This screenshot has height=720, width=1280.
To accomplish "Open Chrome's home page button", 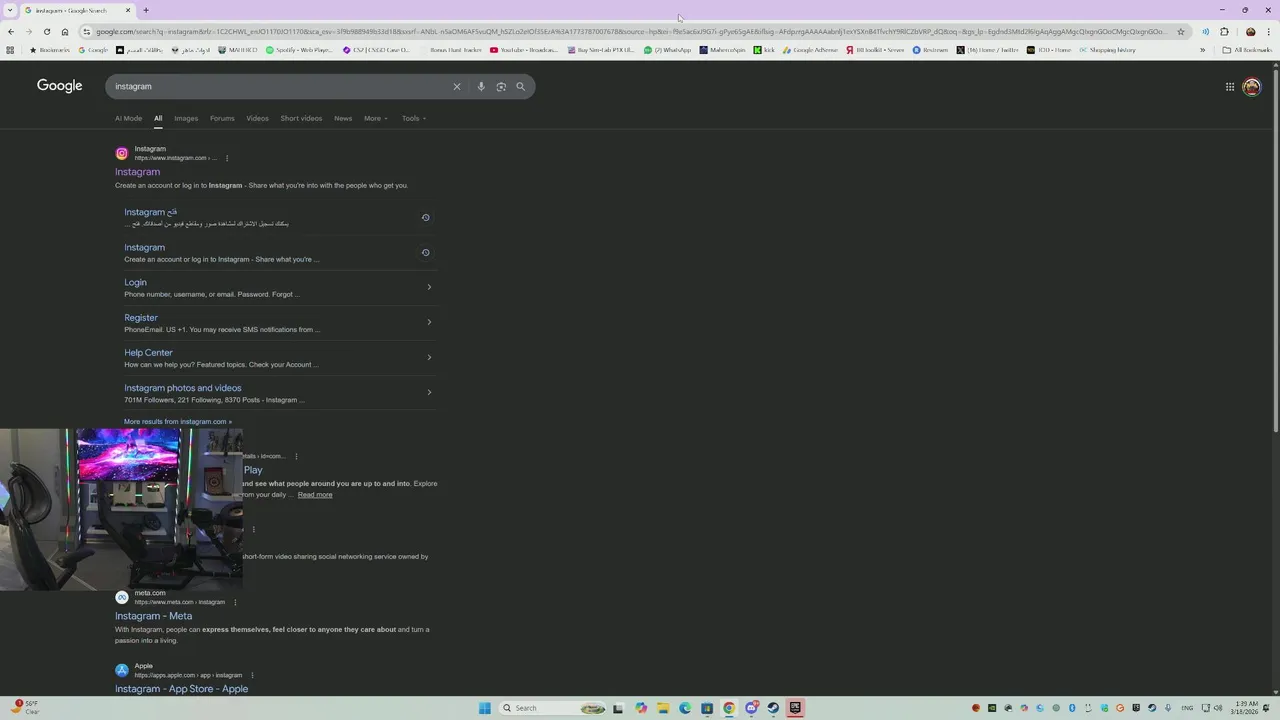I will click(65, 32).
